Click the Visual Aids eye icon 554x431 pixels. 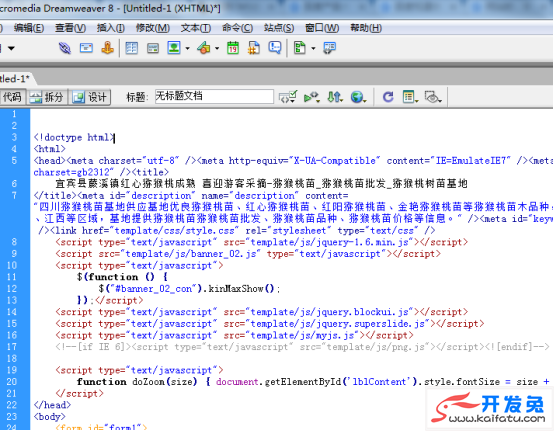pos(433,96)
